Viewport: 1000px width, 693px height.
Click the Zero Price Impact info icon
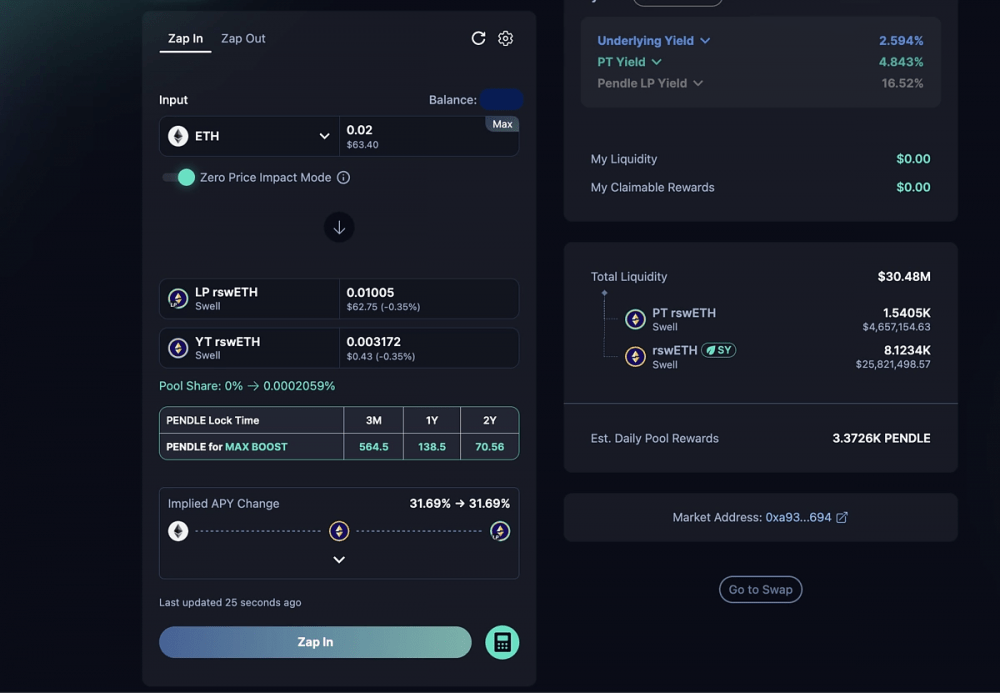point(343,177)
